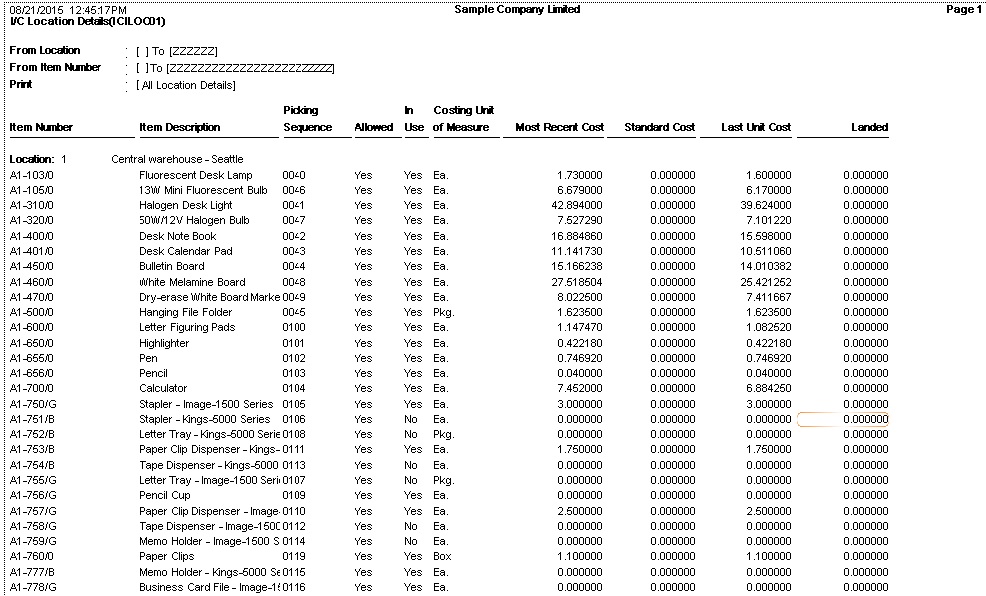Select the Calculator item description
The image size is (986, 596).
[x=163, y=389]
